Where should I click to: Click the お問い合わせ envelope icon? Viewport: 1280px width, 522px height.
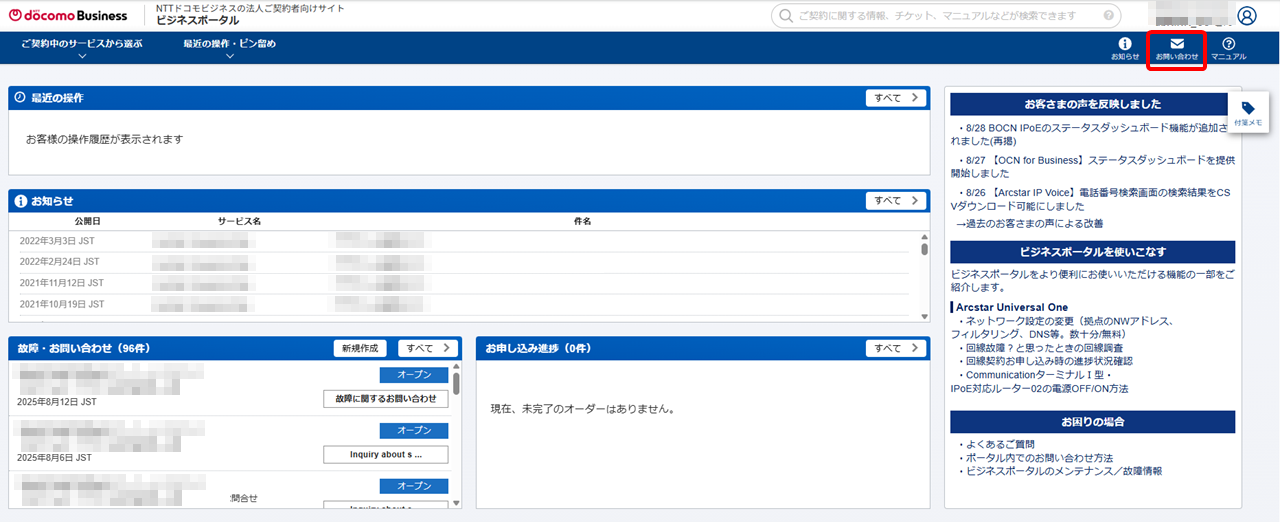pos(1177,49)
